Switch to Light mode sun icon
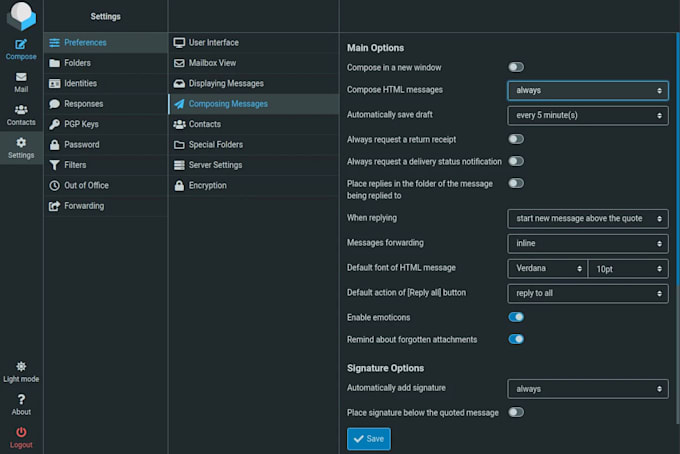 click(21, 366)
